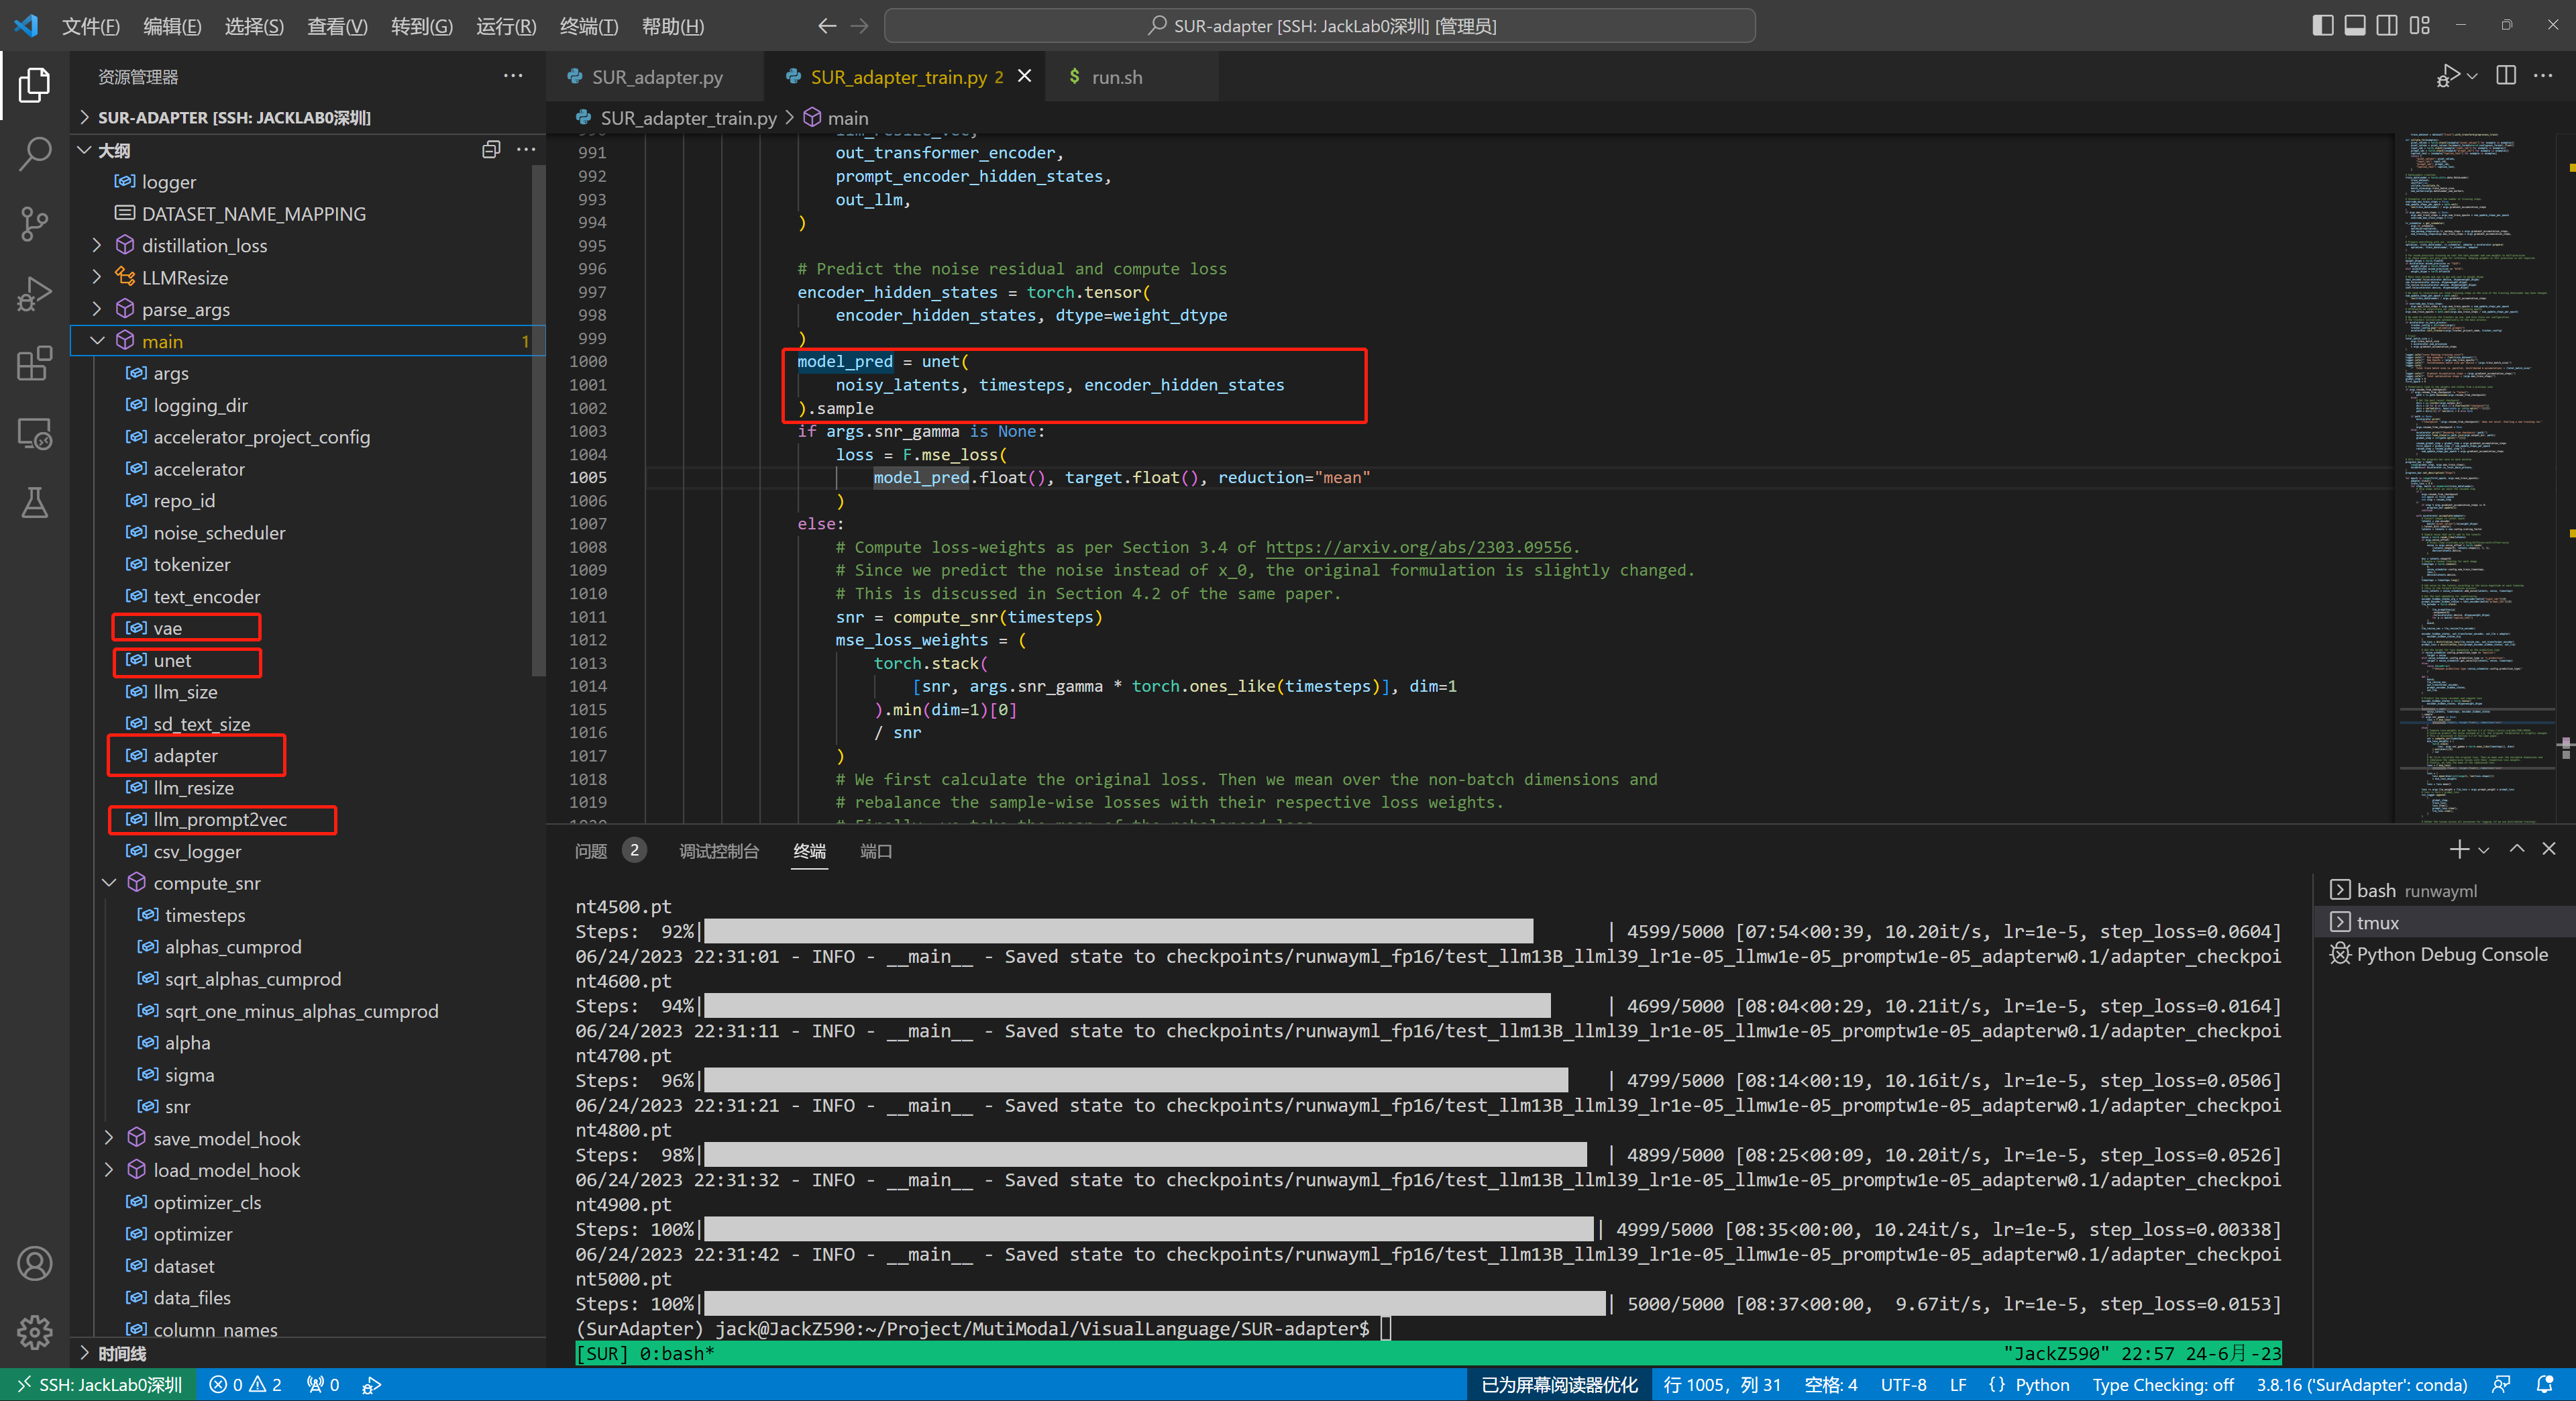Select the llm_prompt2vec outline variable
The image size is (2576, 1401).
[x=221, y=819]
